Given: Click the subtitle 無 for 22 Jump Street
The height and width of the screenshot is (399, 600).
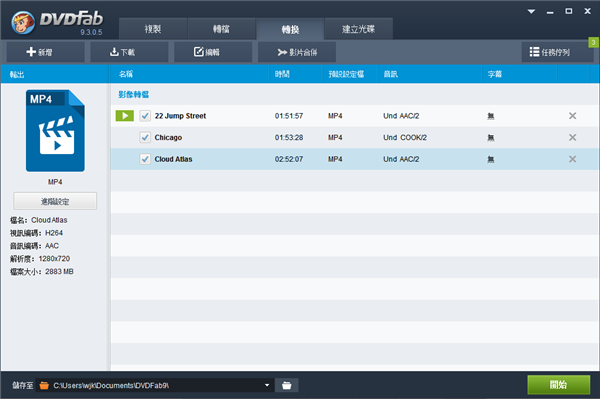Looking at the screenshot, I should (x=491, y=116).
